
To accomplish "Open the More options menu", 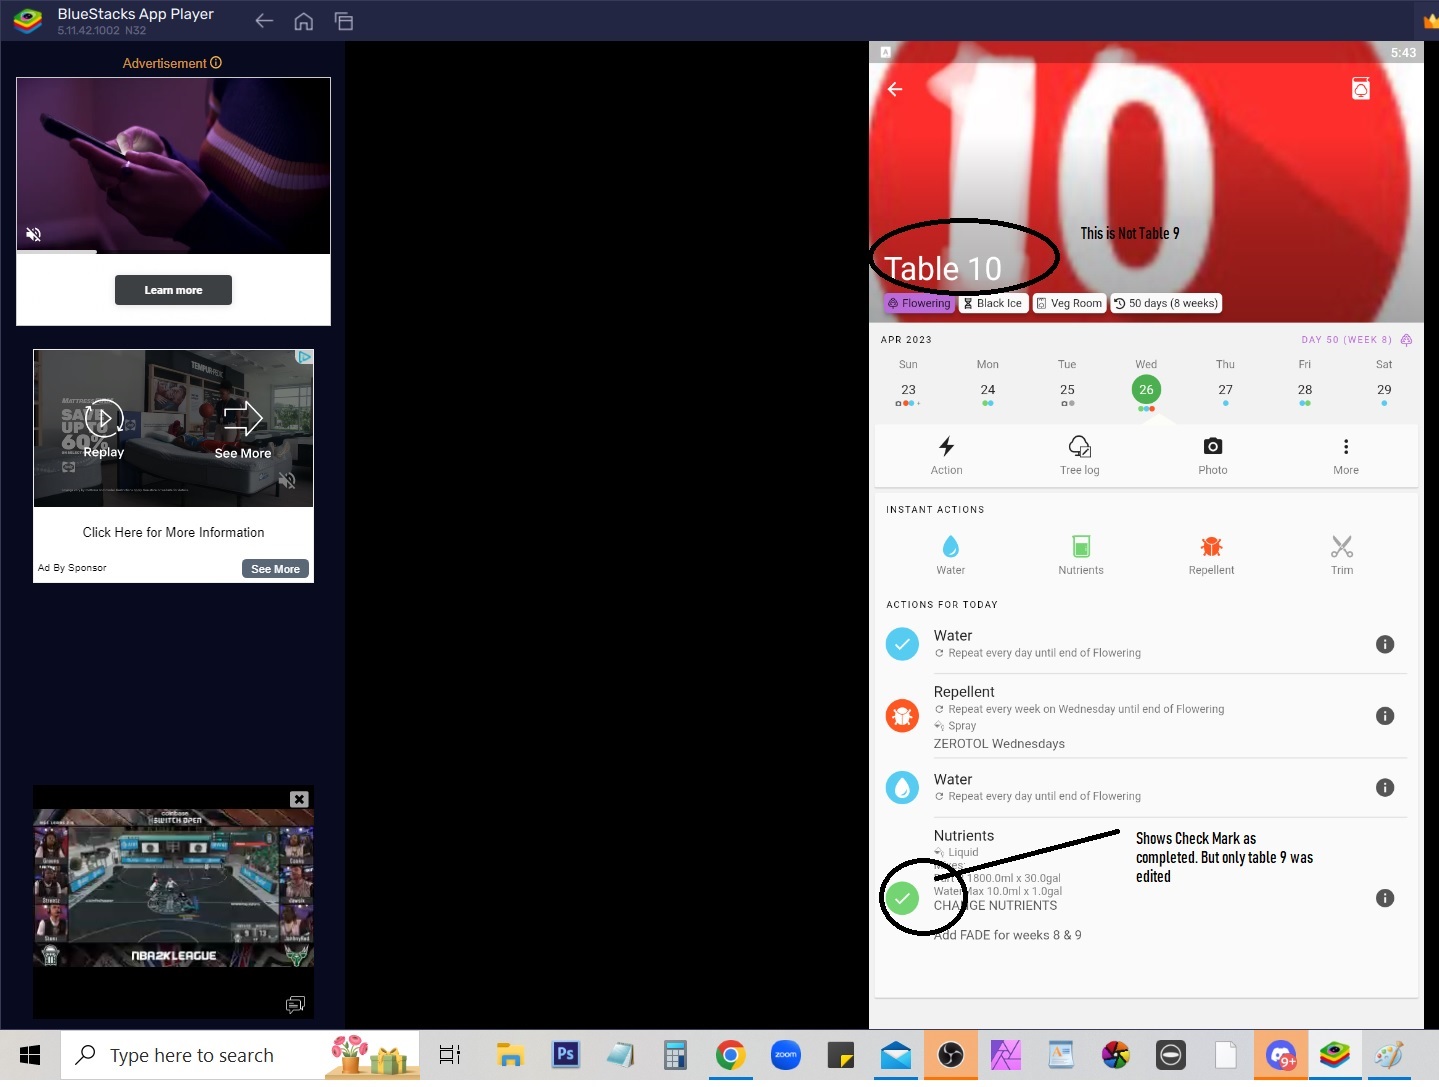I will (1345, 455).
